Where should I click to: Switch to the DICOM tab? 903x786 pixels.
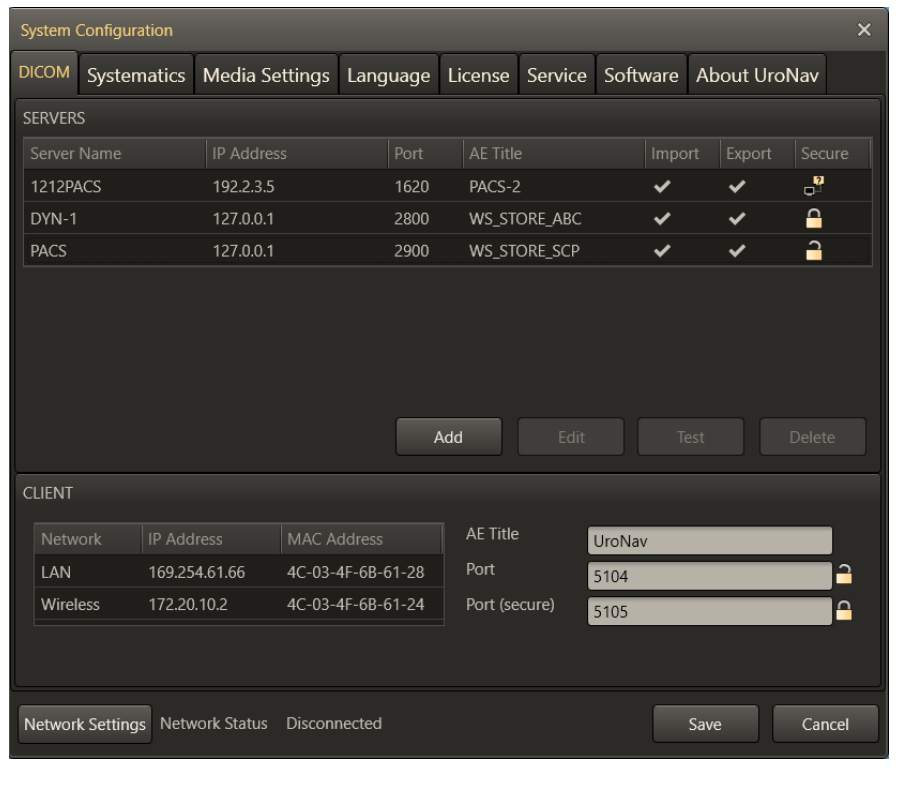[x=44, y=73]
